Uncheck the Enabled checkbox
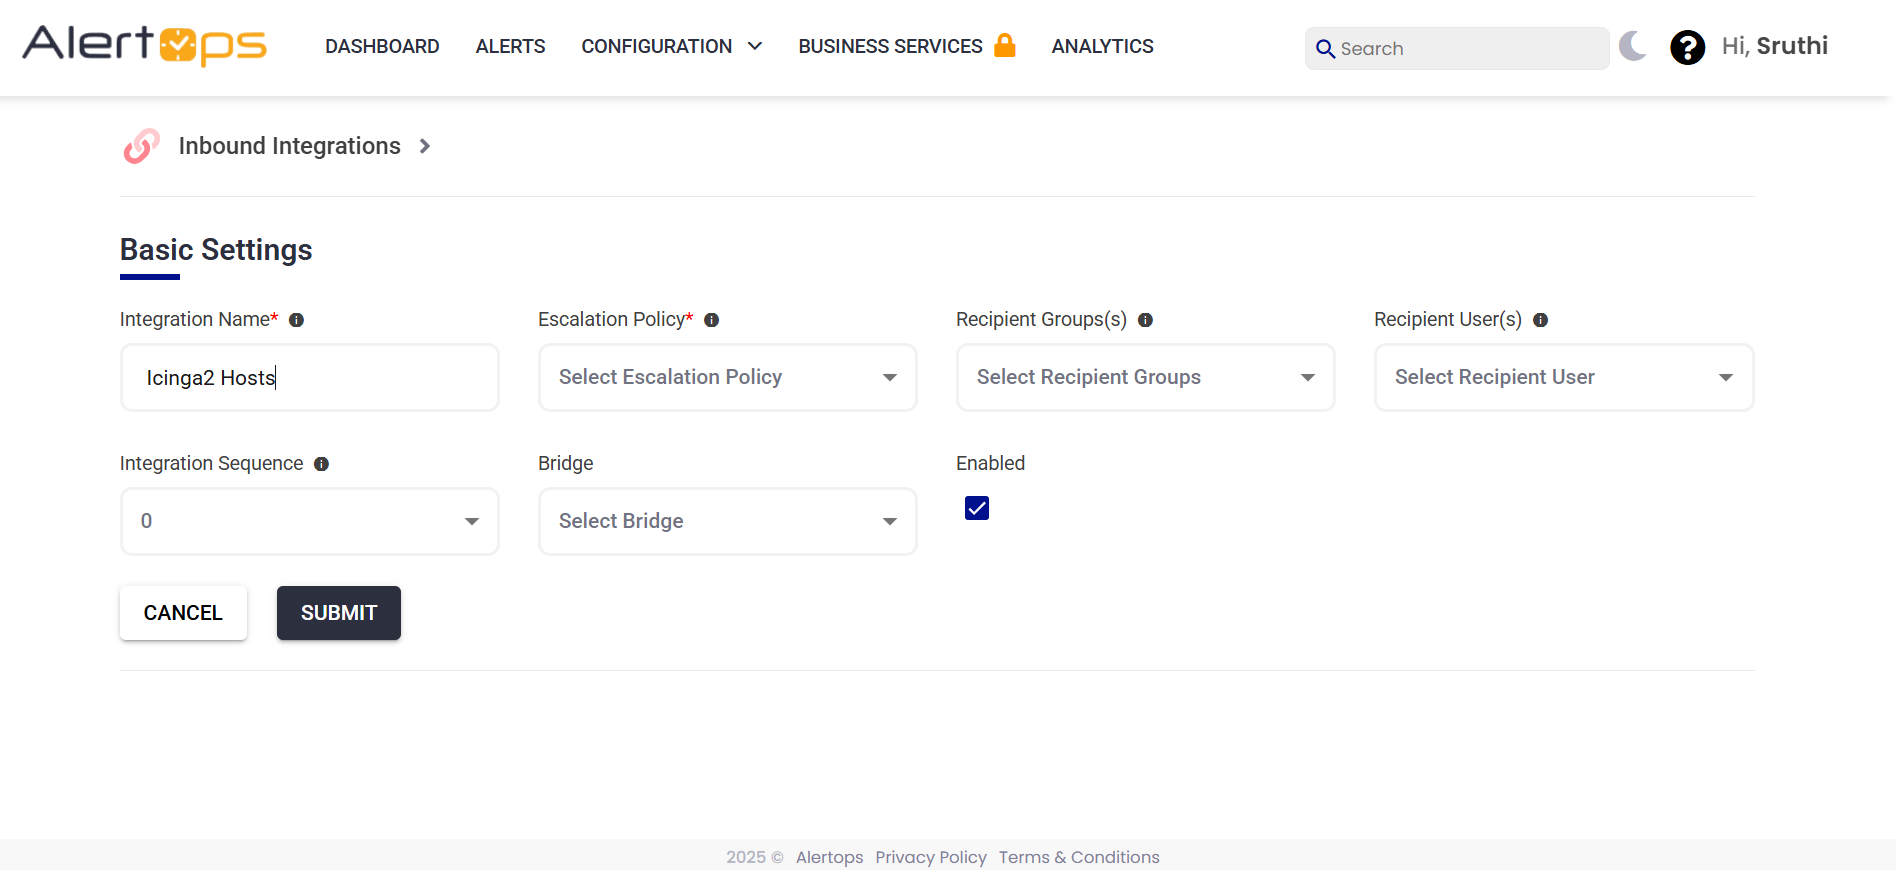The width and height of the screenshot is (1896, 870). point(977,508)
